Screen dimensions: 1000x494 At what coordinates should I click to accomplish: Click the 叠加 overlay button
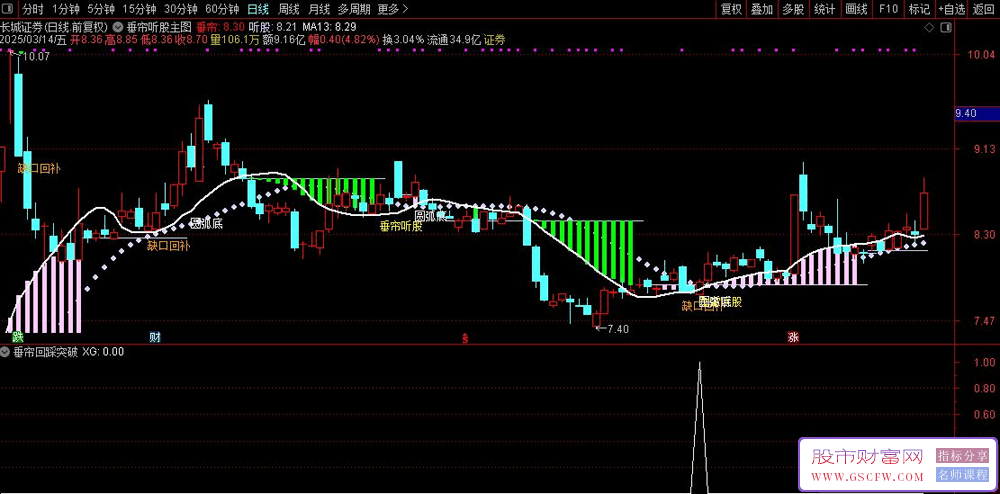click(x=762, y=9)
